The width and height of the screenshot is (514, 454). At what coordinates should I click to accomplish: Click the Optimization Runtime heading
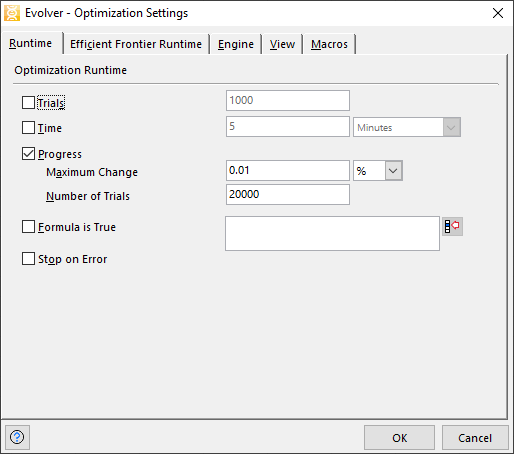coord(71,70)
